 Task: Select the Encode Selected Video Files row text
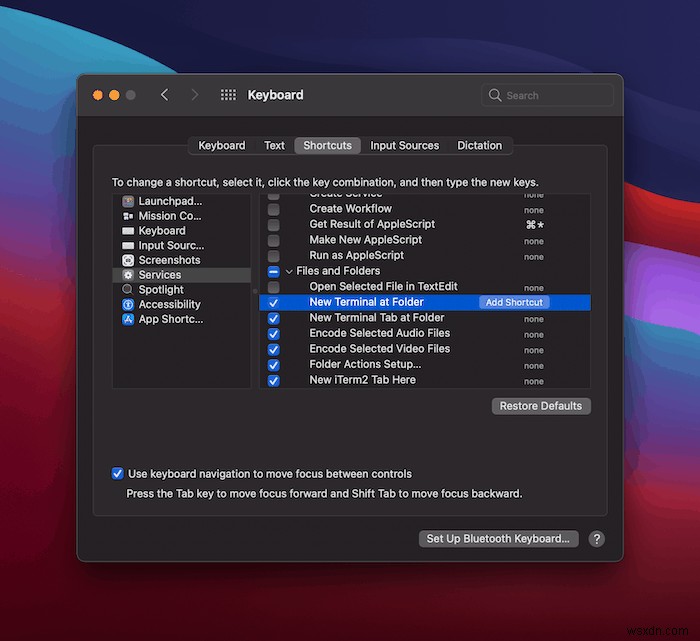(380, 349)
